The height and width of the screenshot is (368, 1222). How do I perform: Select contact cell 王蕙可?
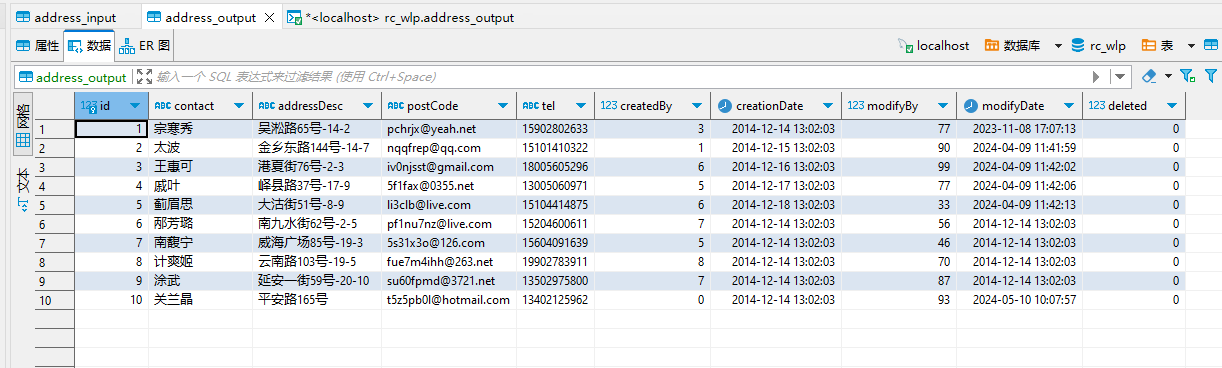point(200,167)
